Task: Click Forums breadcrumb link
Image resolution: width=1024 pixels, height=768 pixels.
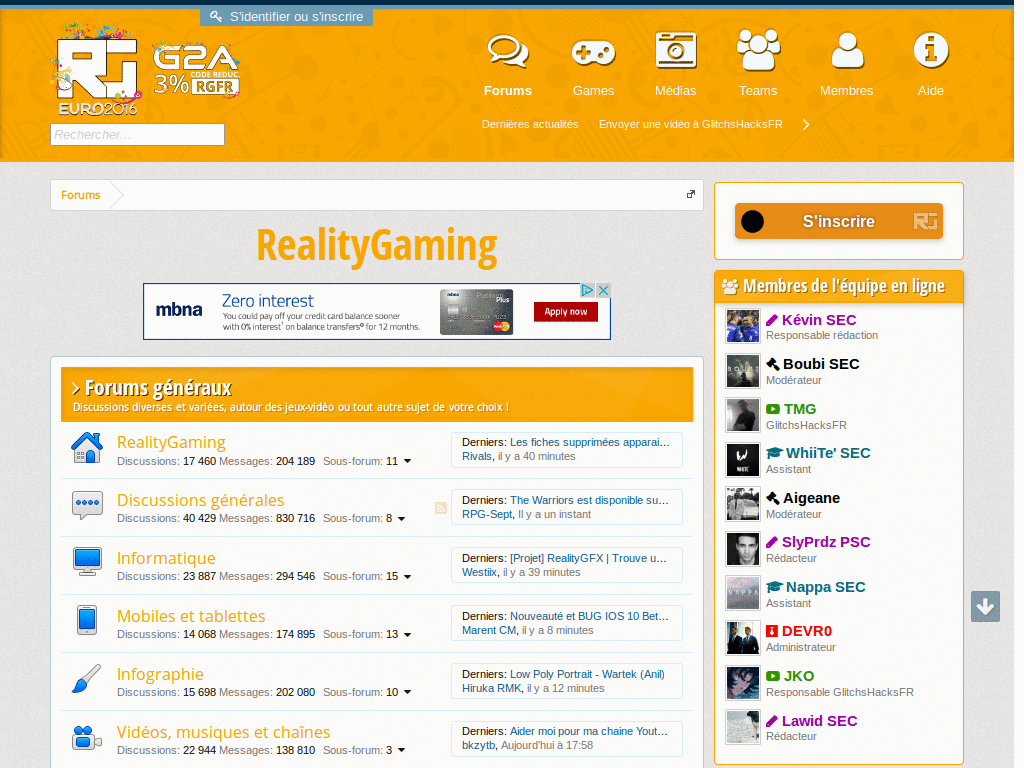Action: pyautogui.click(x=80, y=195)
